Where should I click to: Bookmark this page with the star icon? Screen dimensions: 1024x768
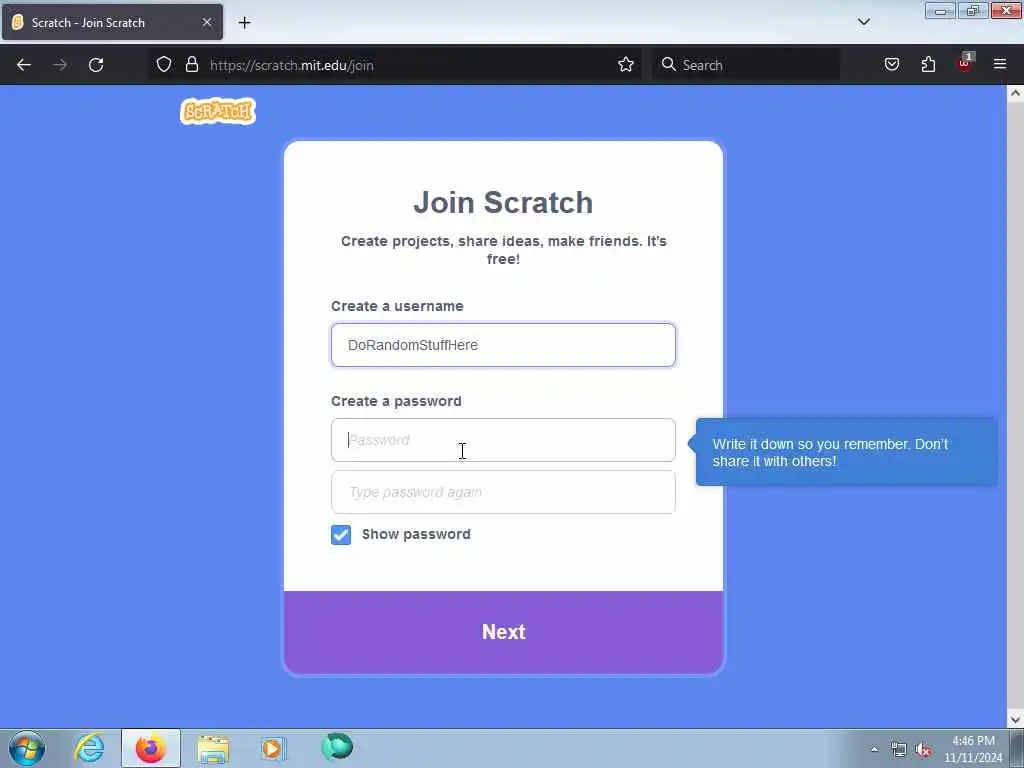click(x=626, y=65)
